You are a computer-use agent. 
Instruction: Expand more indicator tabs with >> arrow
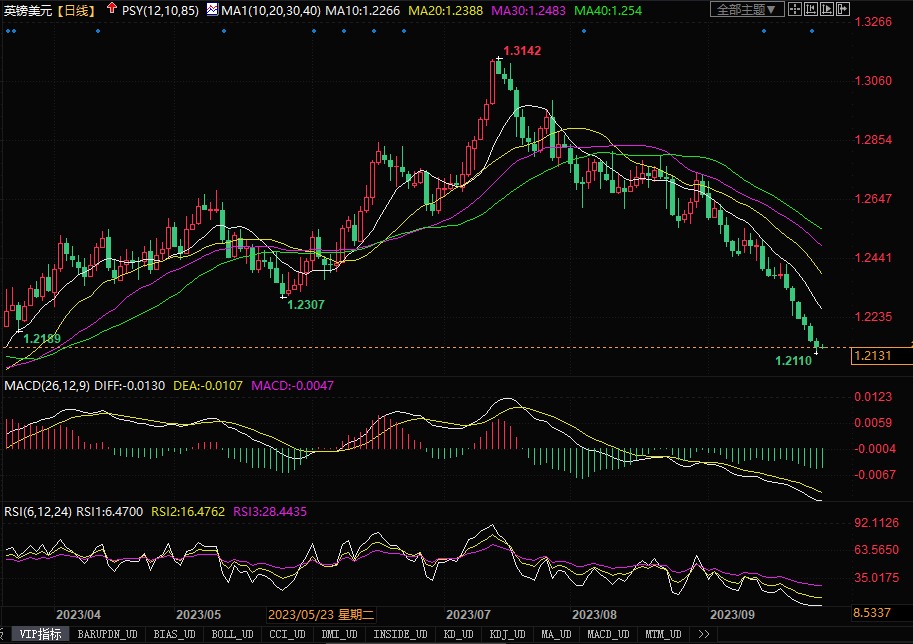(x=703, y=634)
